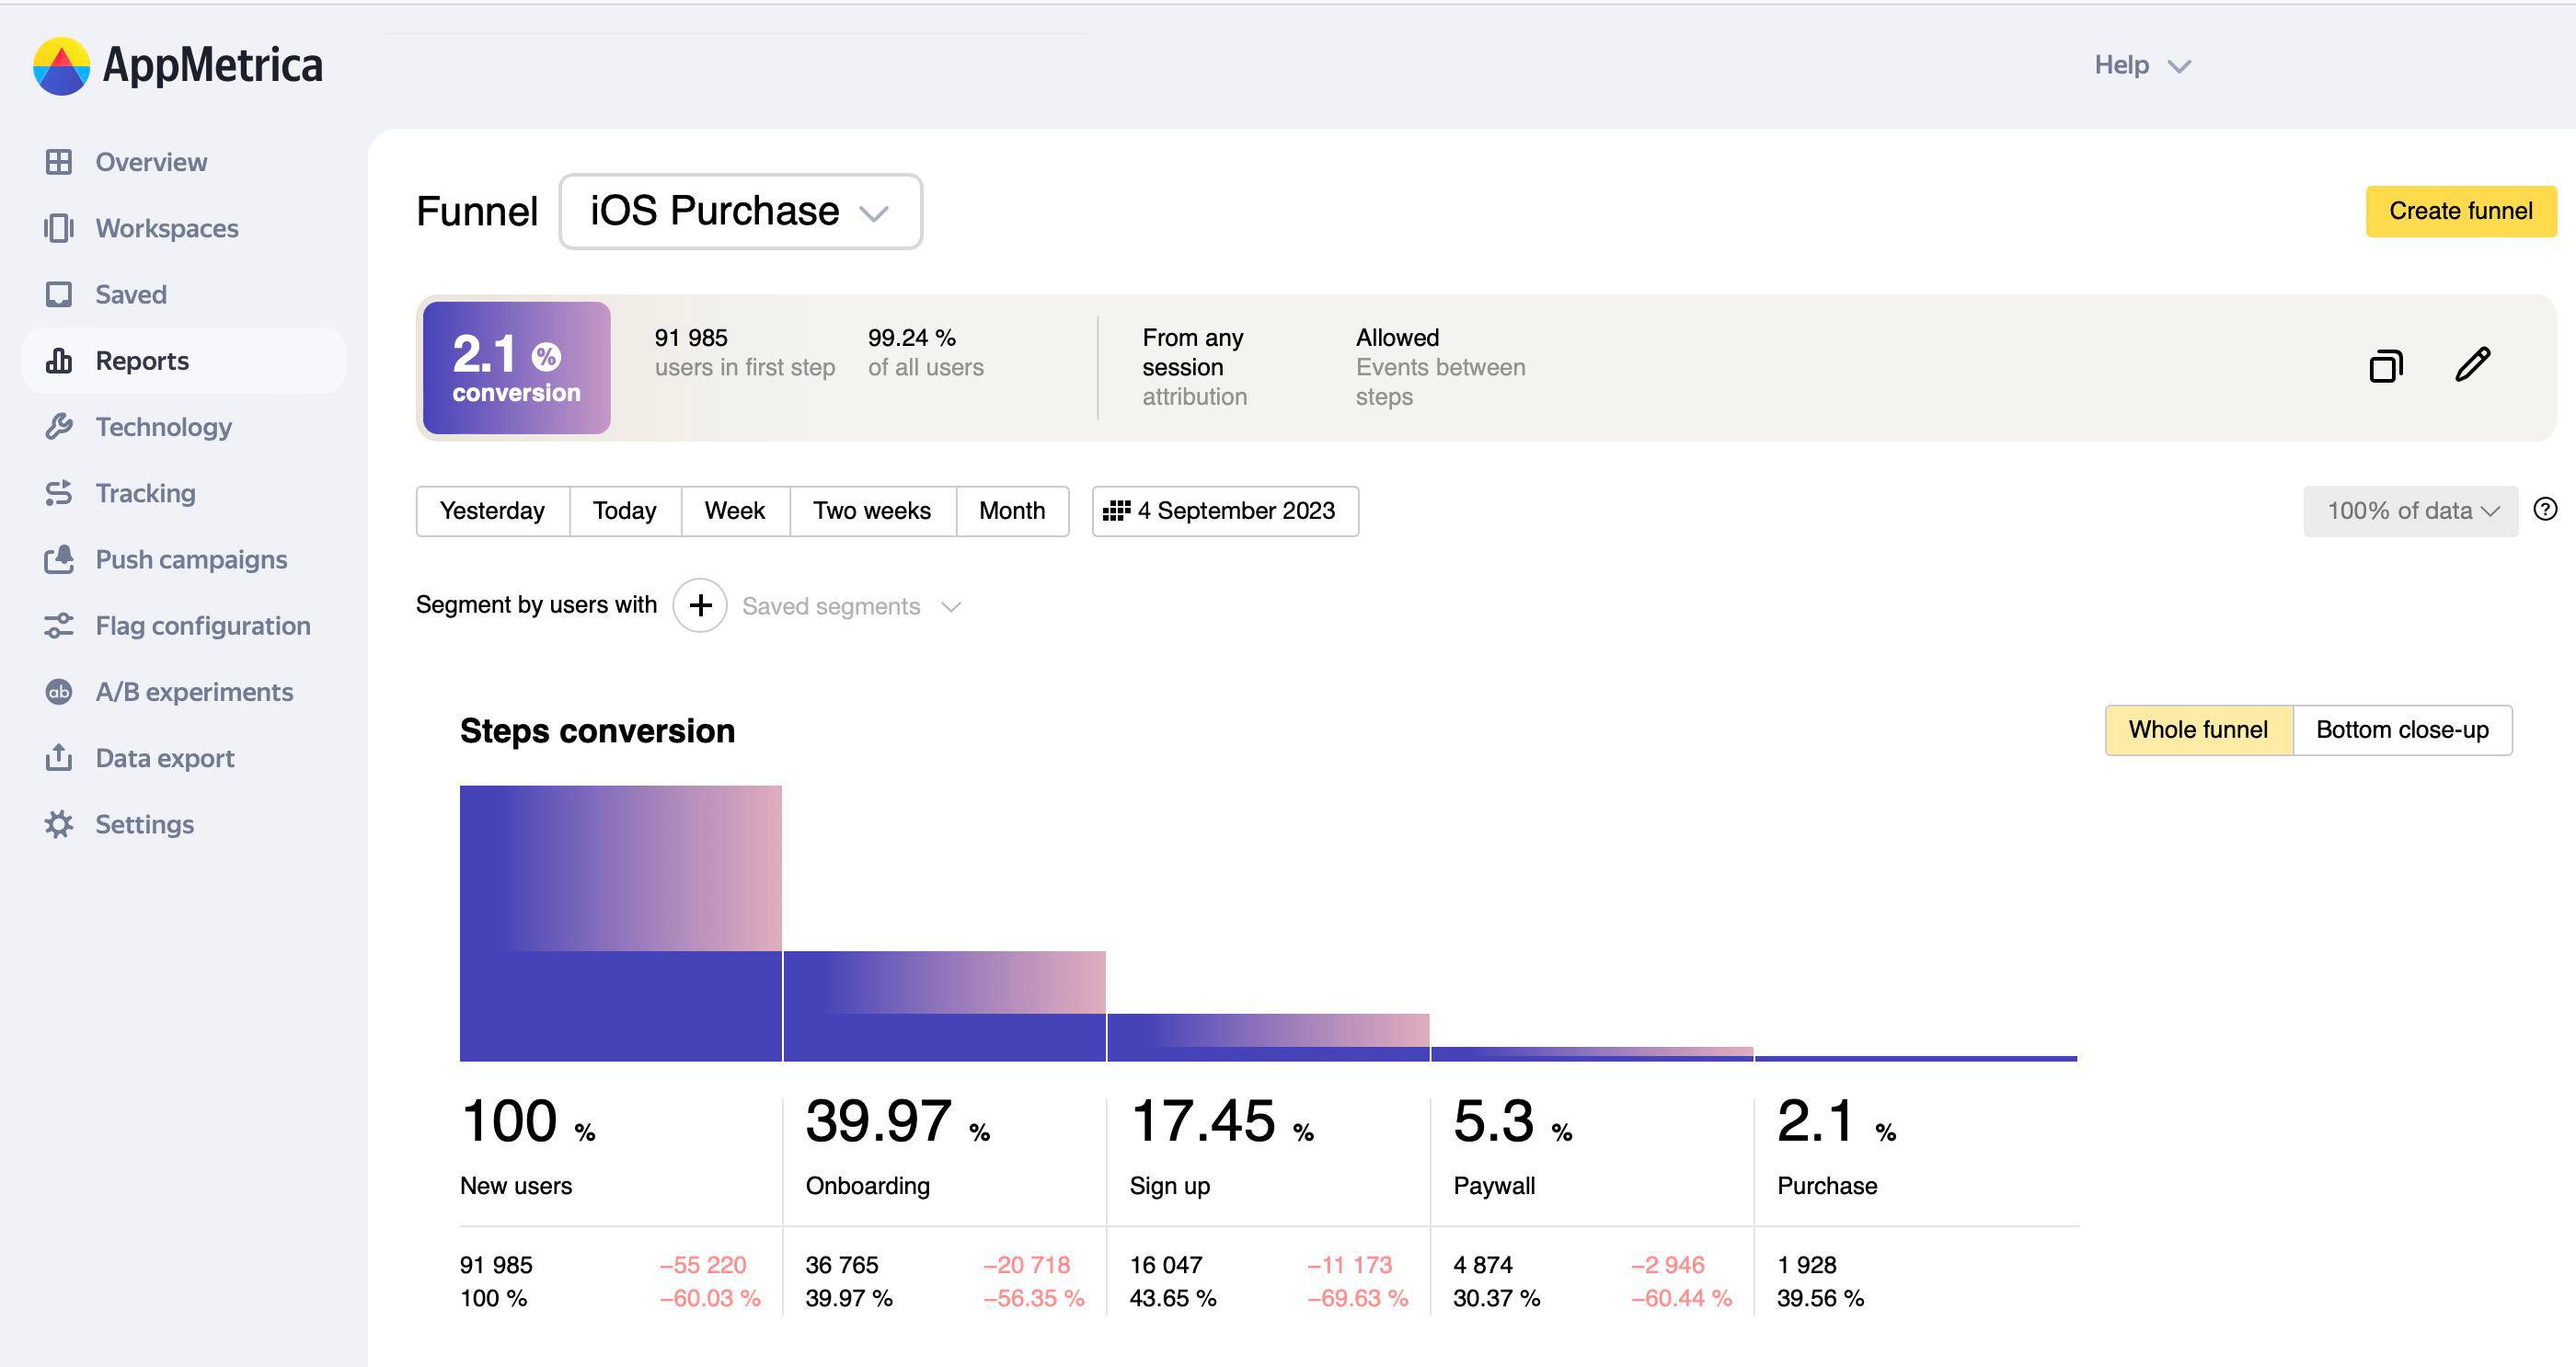This screenshot has height=1367, width=2576.
Task: Click the Create funnel button
Action: [x=2460, y=211]
